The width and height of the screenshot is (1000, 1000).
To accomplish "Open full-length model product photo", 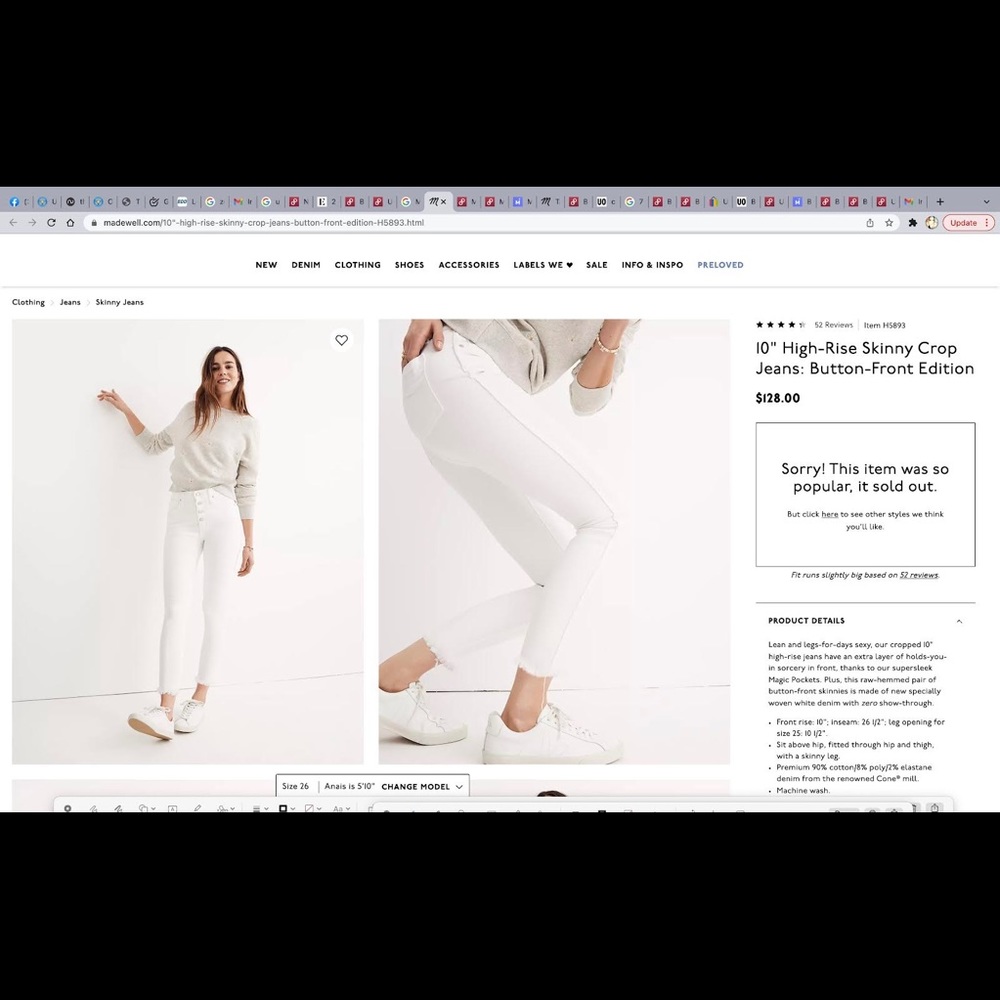I will coord(188,541).
